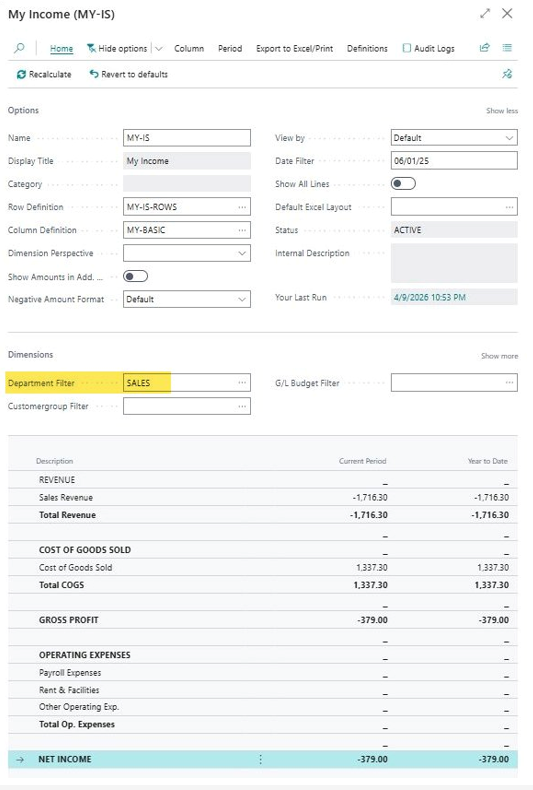This screenshot has height=790, width=533.
Task: Open Column Definition lookup ellipsis
Action: pyautogui.click(x=242, y=230)
